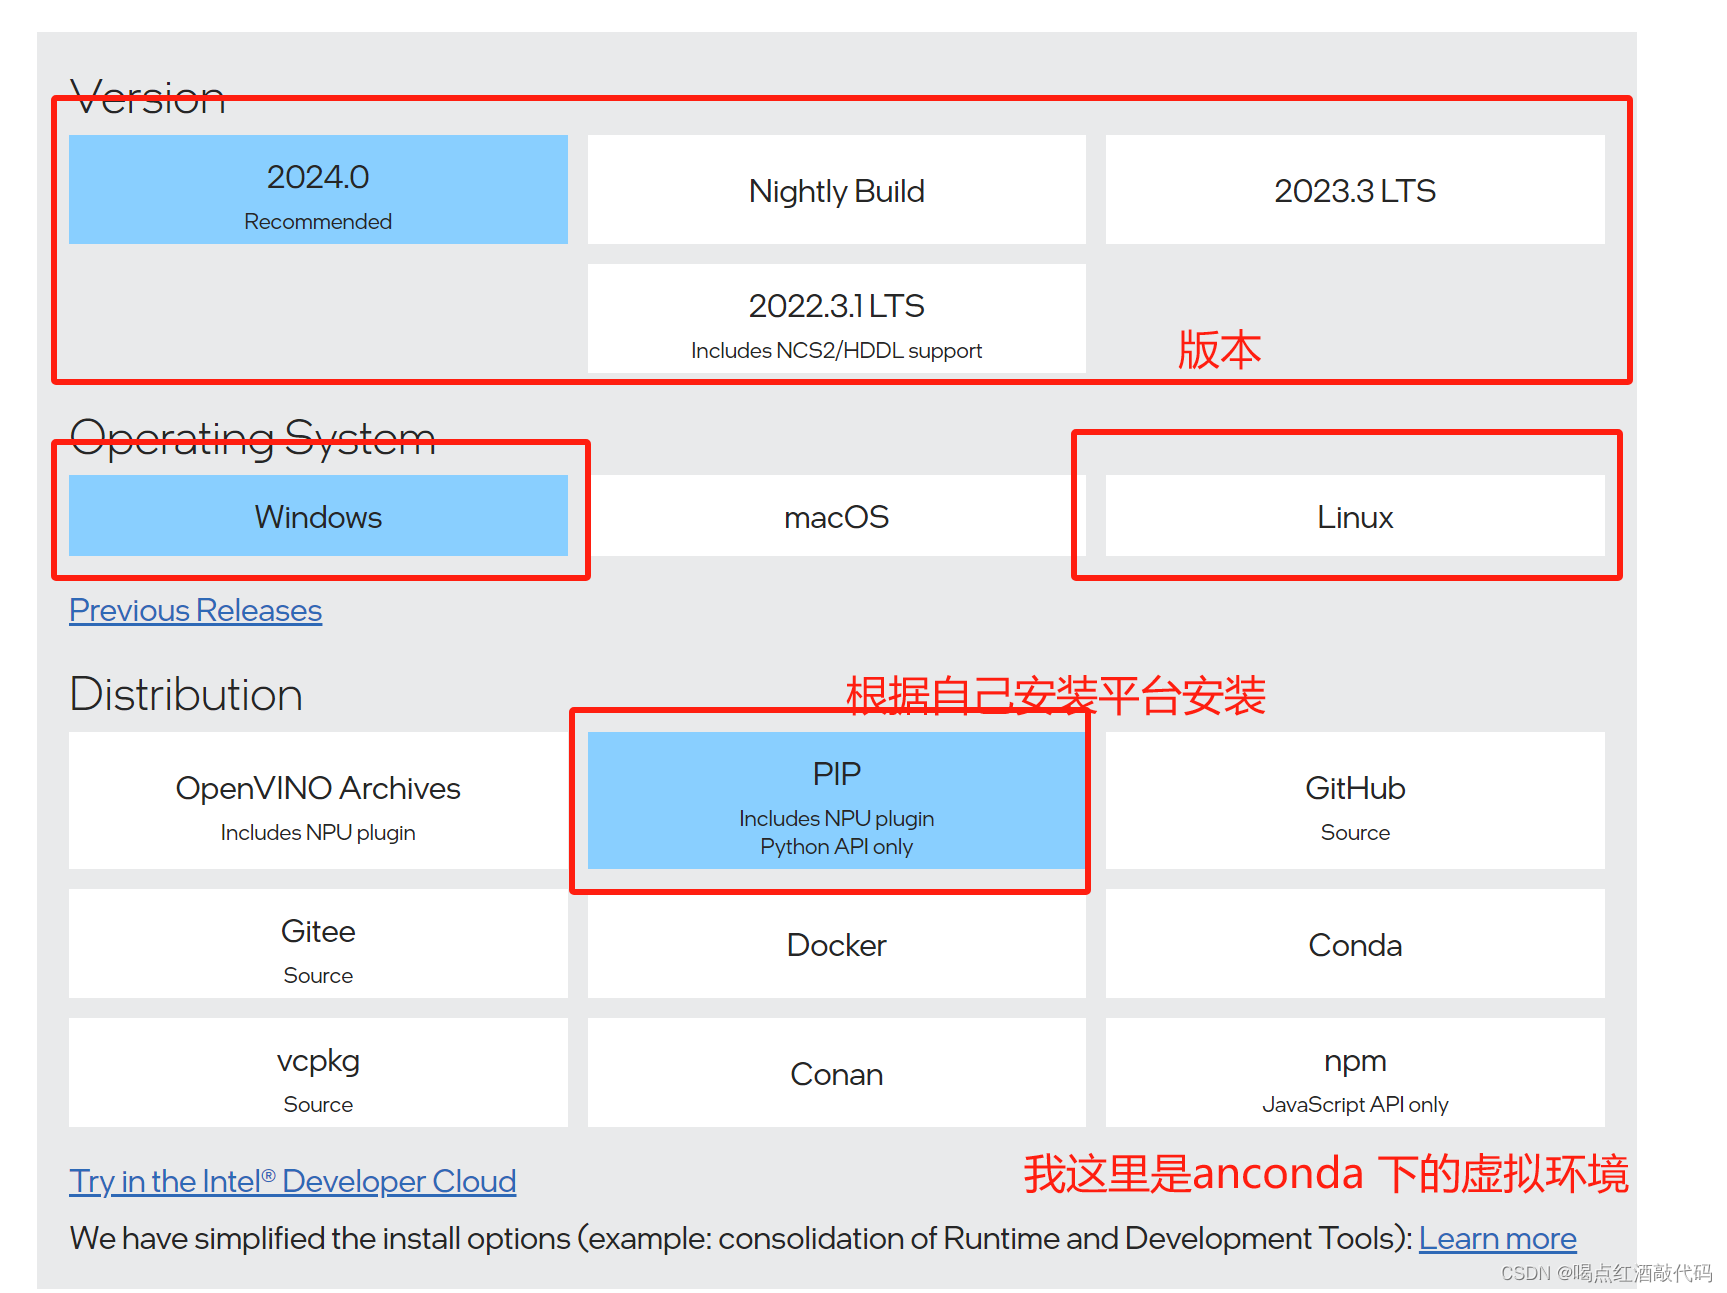This screenshot has height=1293, width=1727.
Task: Open the Previous Releases link
Action: pos(195,610)
